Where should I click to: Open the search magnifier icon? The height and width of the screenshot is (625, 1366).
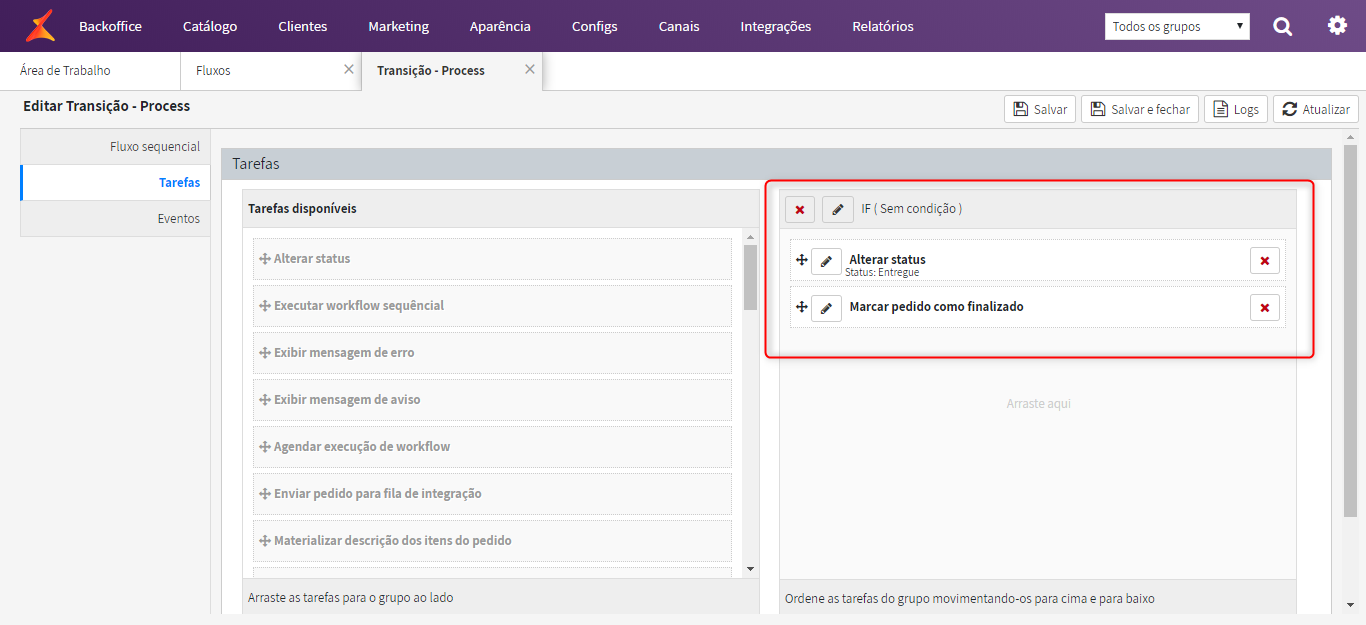pos(1283,26)
